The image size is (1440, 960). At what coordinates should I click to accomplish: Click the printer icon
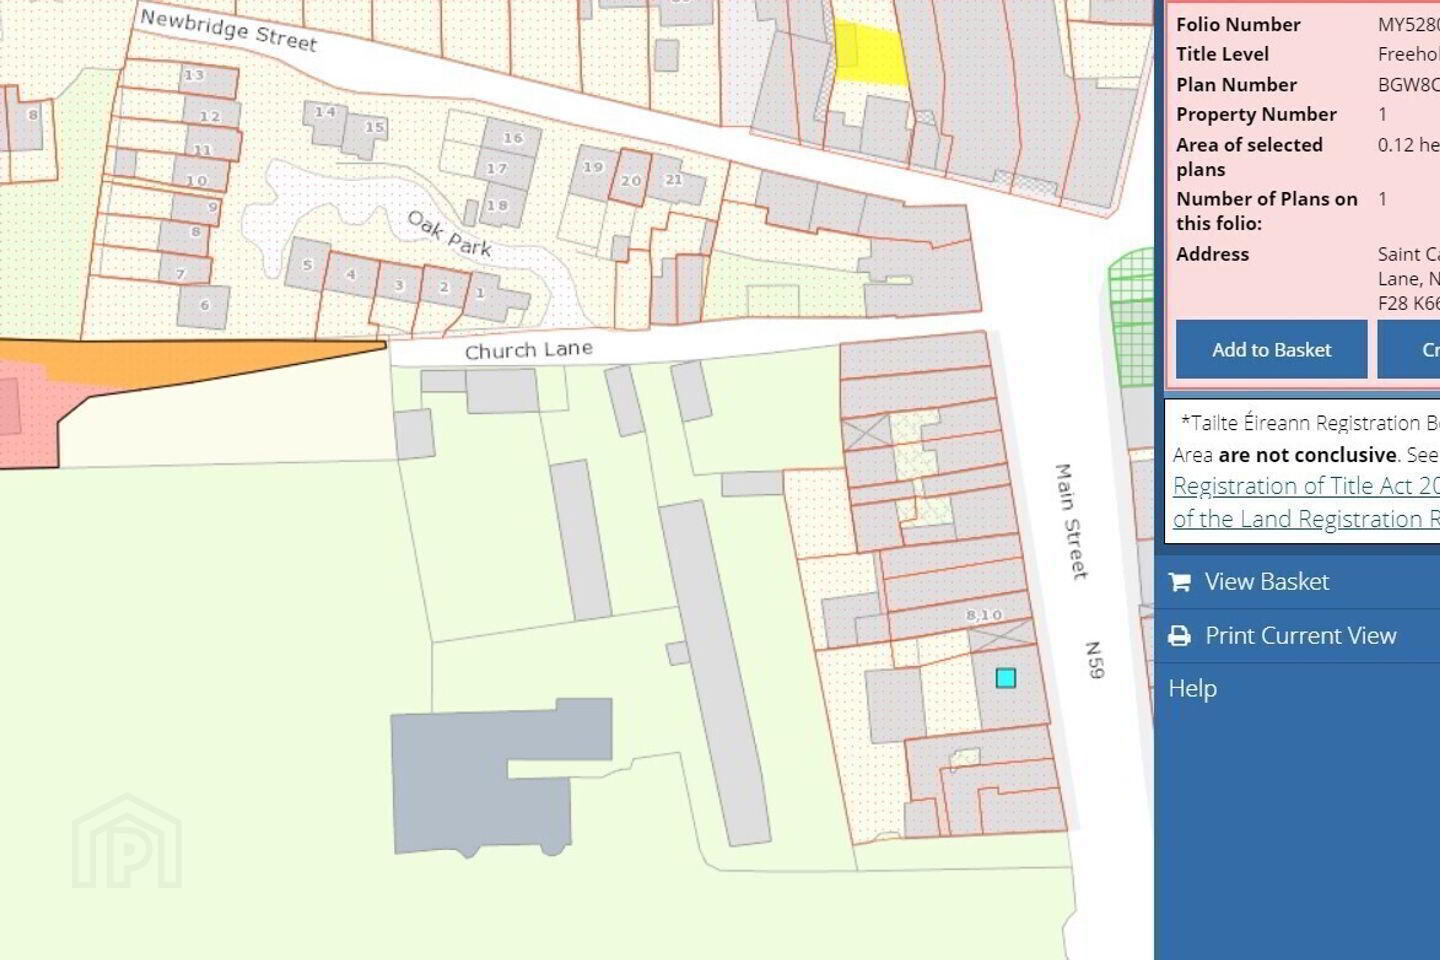pyautogui.click(x=1180, y=636)
